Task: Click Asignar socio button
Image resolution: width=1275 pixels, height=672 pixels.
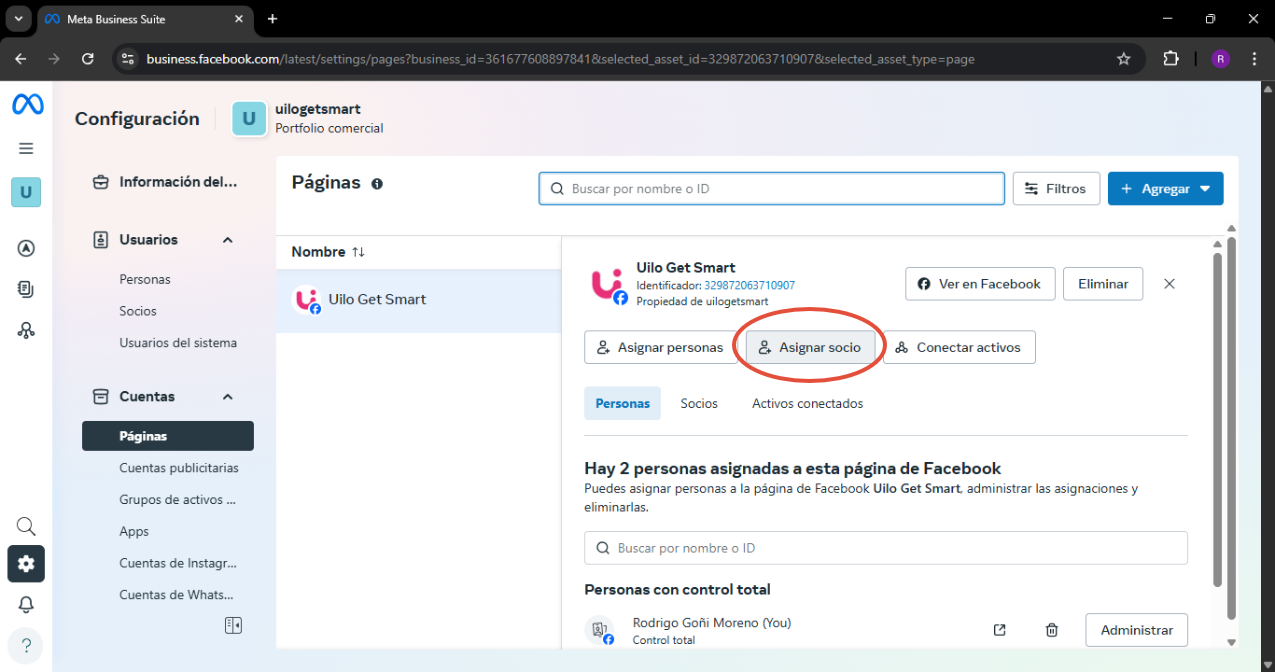Action: [810, 347]
